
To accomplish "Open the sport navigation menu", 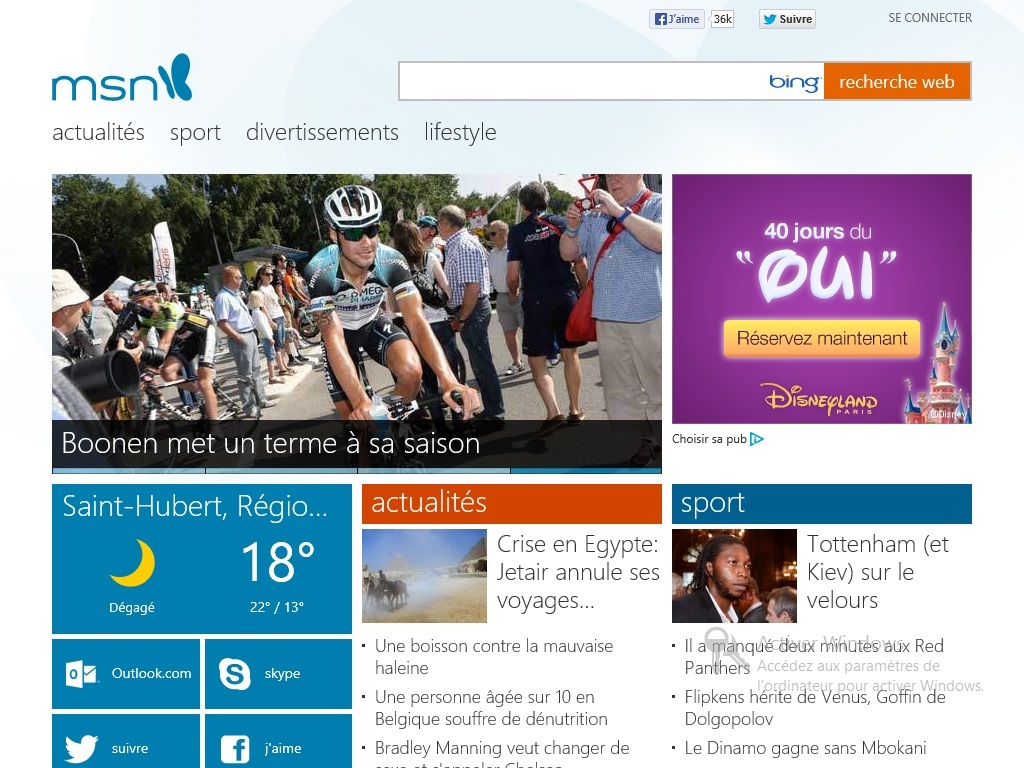I will coord(195,133).
